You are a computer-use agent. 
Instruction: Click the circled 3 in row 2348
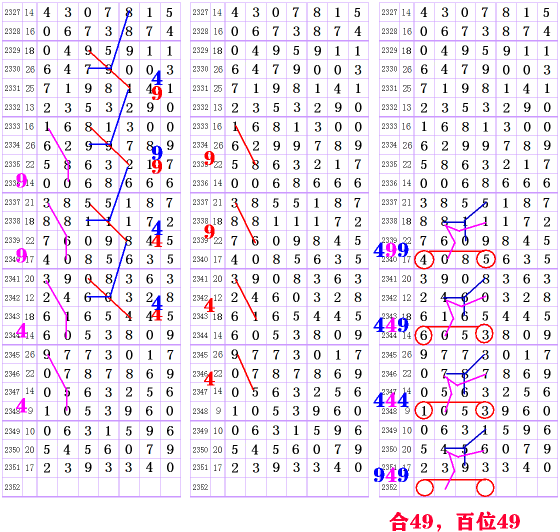(x=485, y=411)
